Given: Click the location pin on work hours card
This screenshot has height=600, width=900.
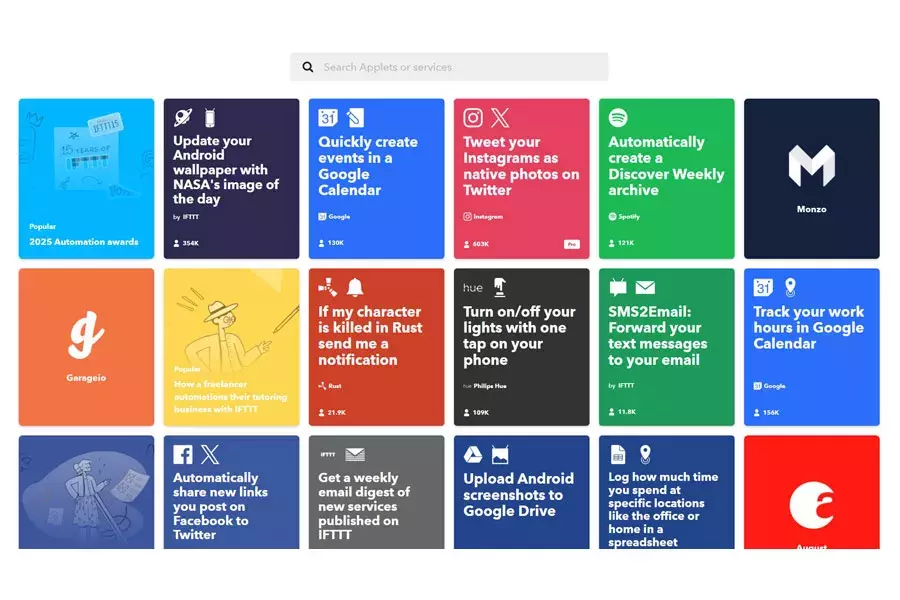Looking at the screenshot, I should pos(790,287).
